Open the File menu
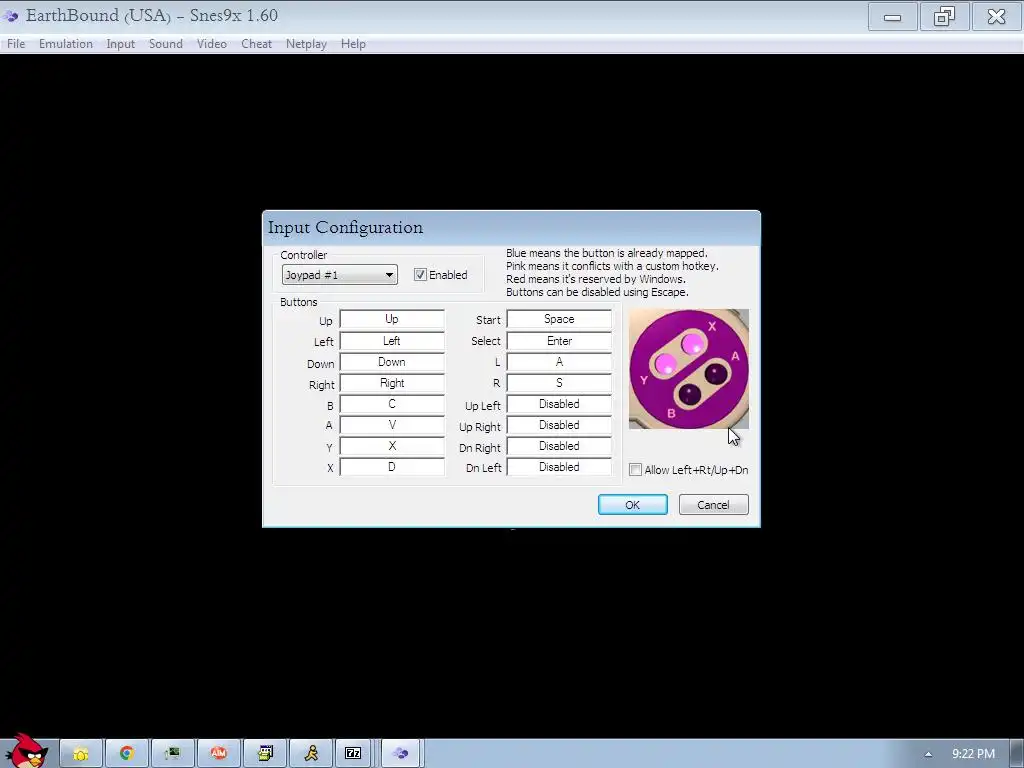1024x768 pixels. point(16,44)
